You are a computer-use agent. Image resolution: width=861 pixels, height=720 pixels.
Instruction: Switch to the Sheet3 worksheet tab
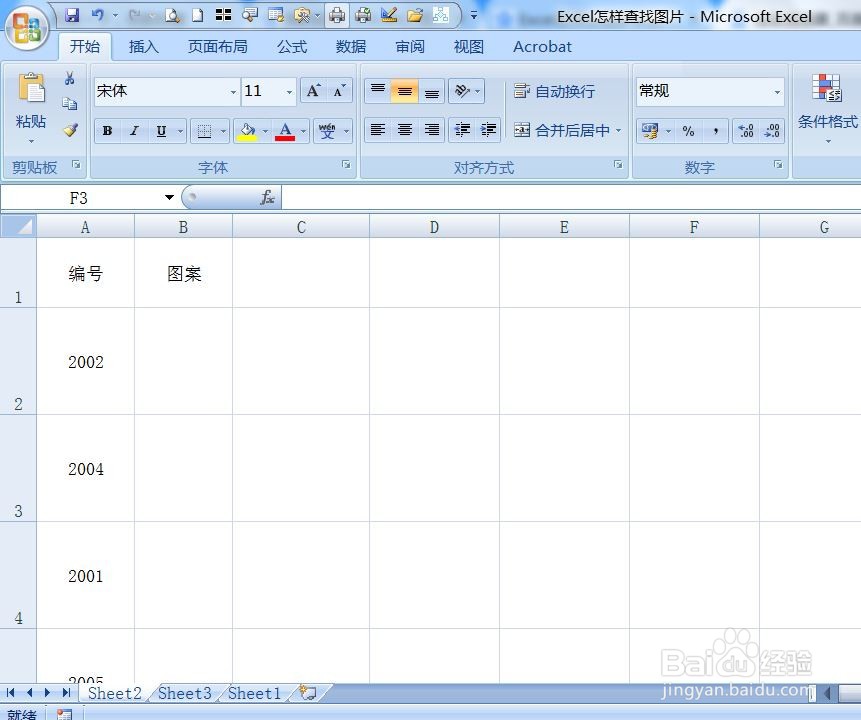(184, 693)
